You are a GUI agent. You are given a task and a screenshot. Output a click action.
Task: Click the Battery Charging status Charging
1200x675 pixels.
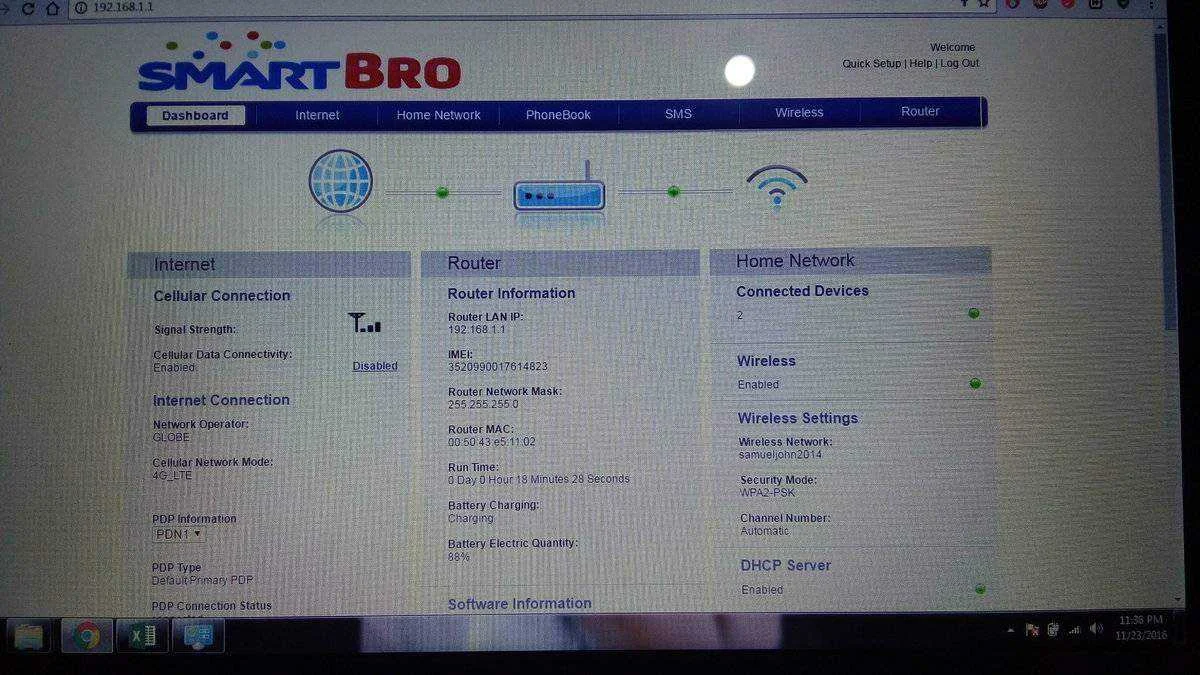coord(471,518)
